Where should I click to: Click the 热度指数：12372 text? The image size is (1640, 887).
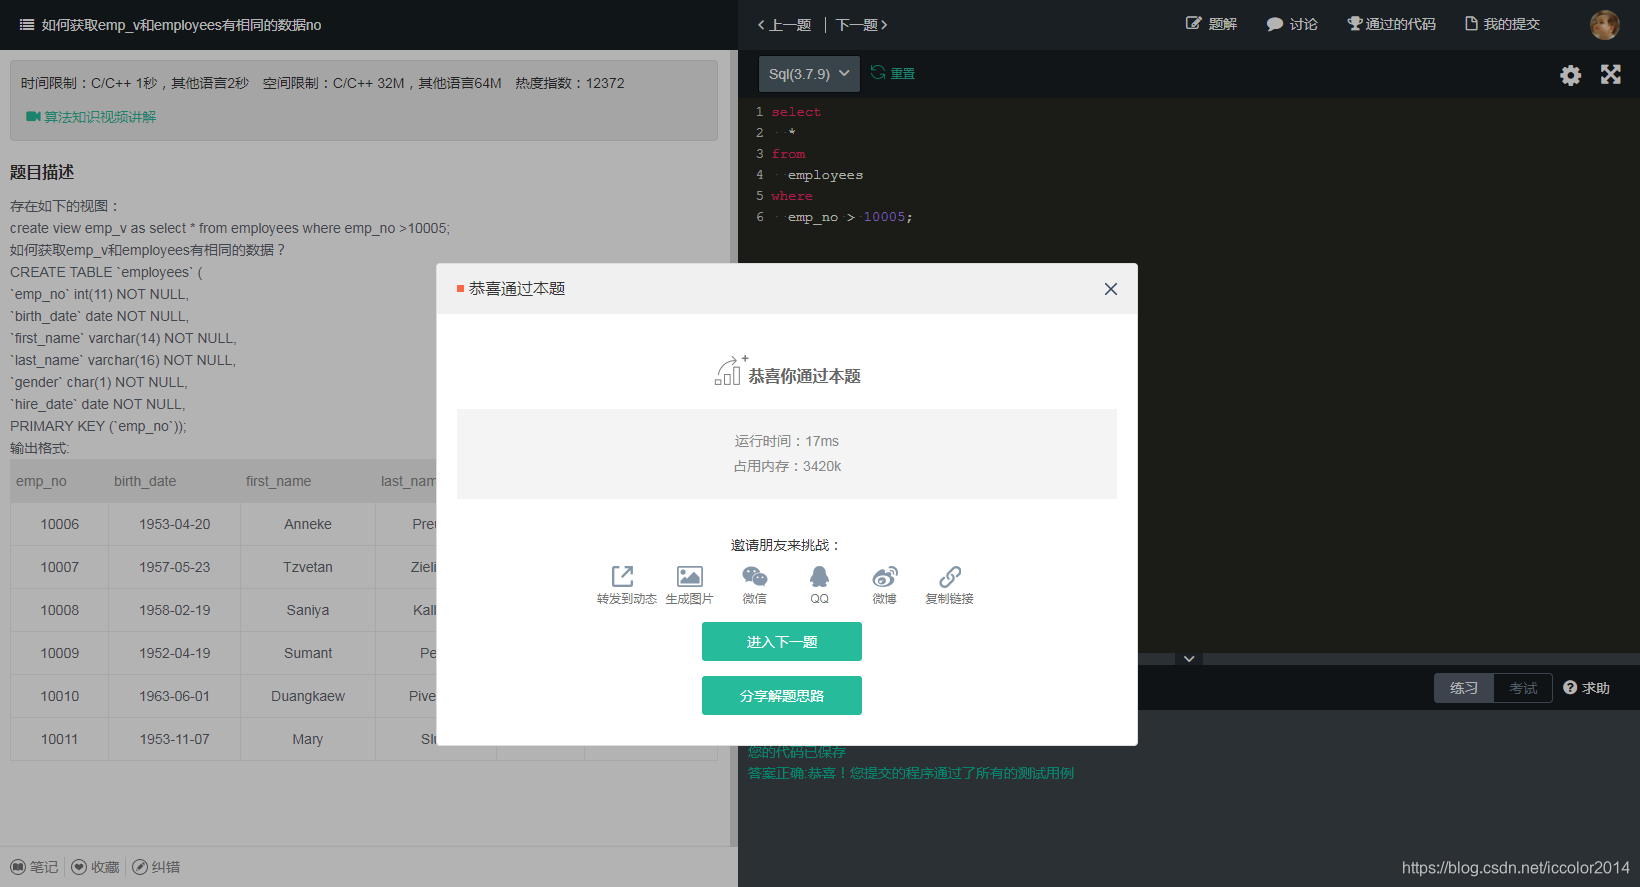point(570,83)
